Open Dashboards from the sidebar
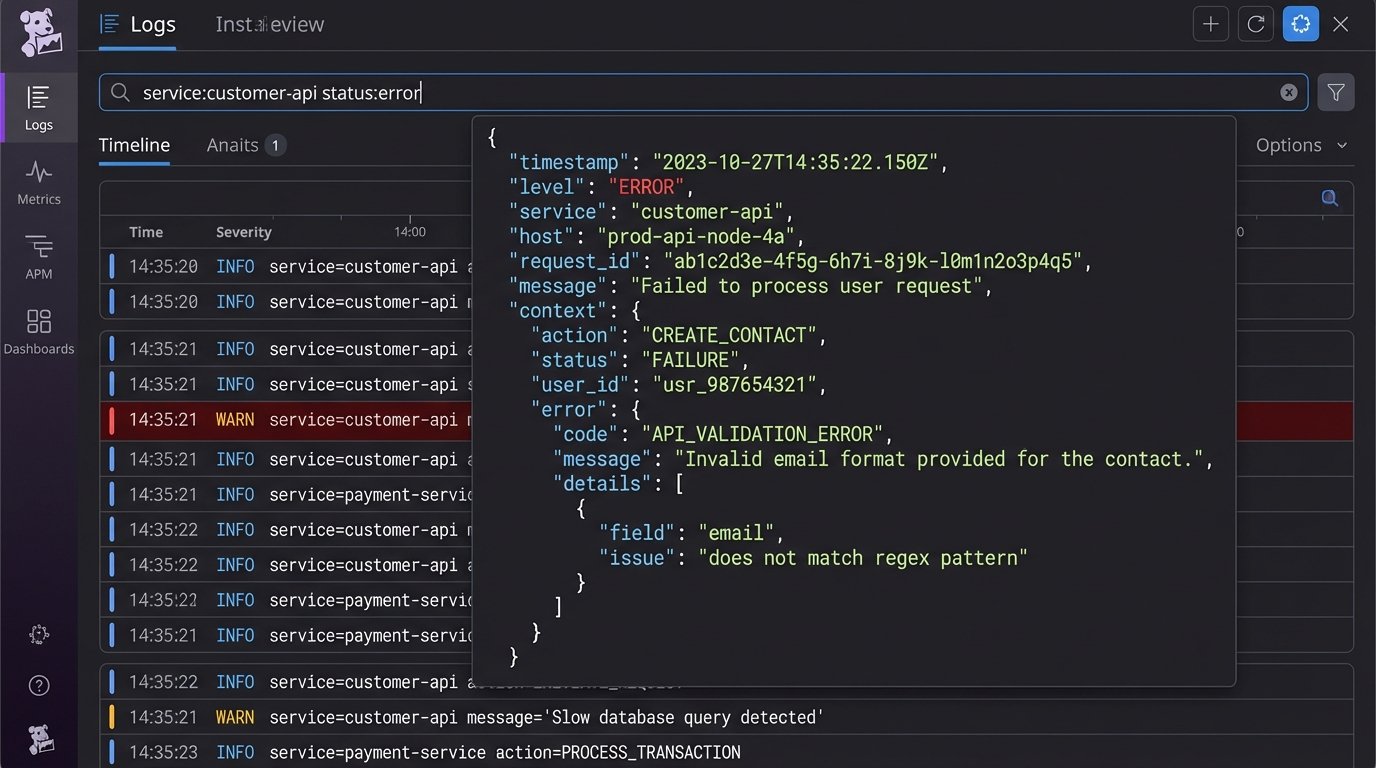This screenshot has height=768, width=1376. (x=39, y=331)
